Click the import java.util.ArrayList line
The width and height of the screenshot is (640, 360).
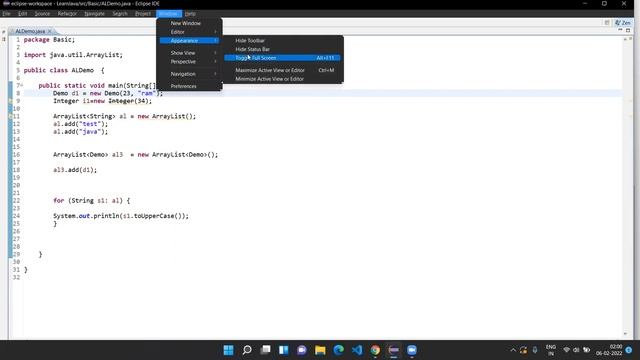[73, 55]
